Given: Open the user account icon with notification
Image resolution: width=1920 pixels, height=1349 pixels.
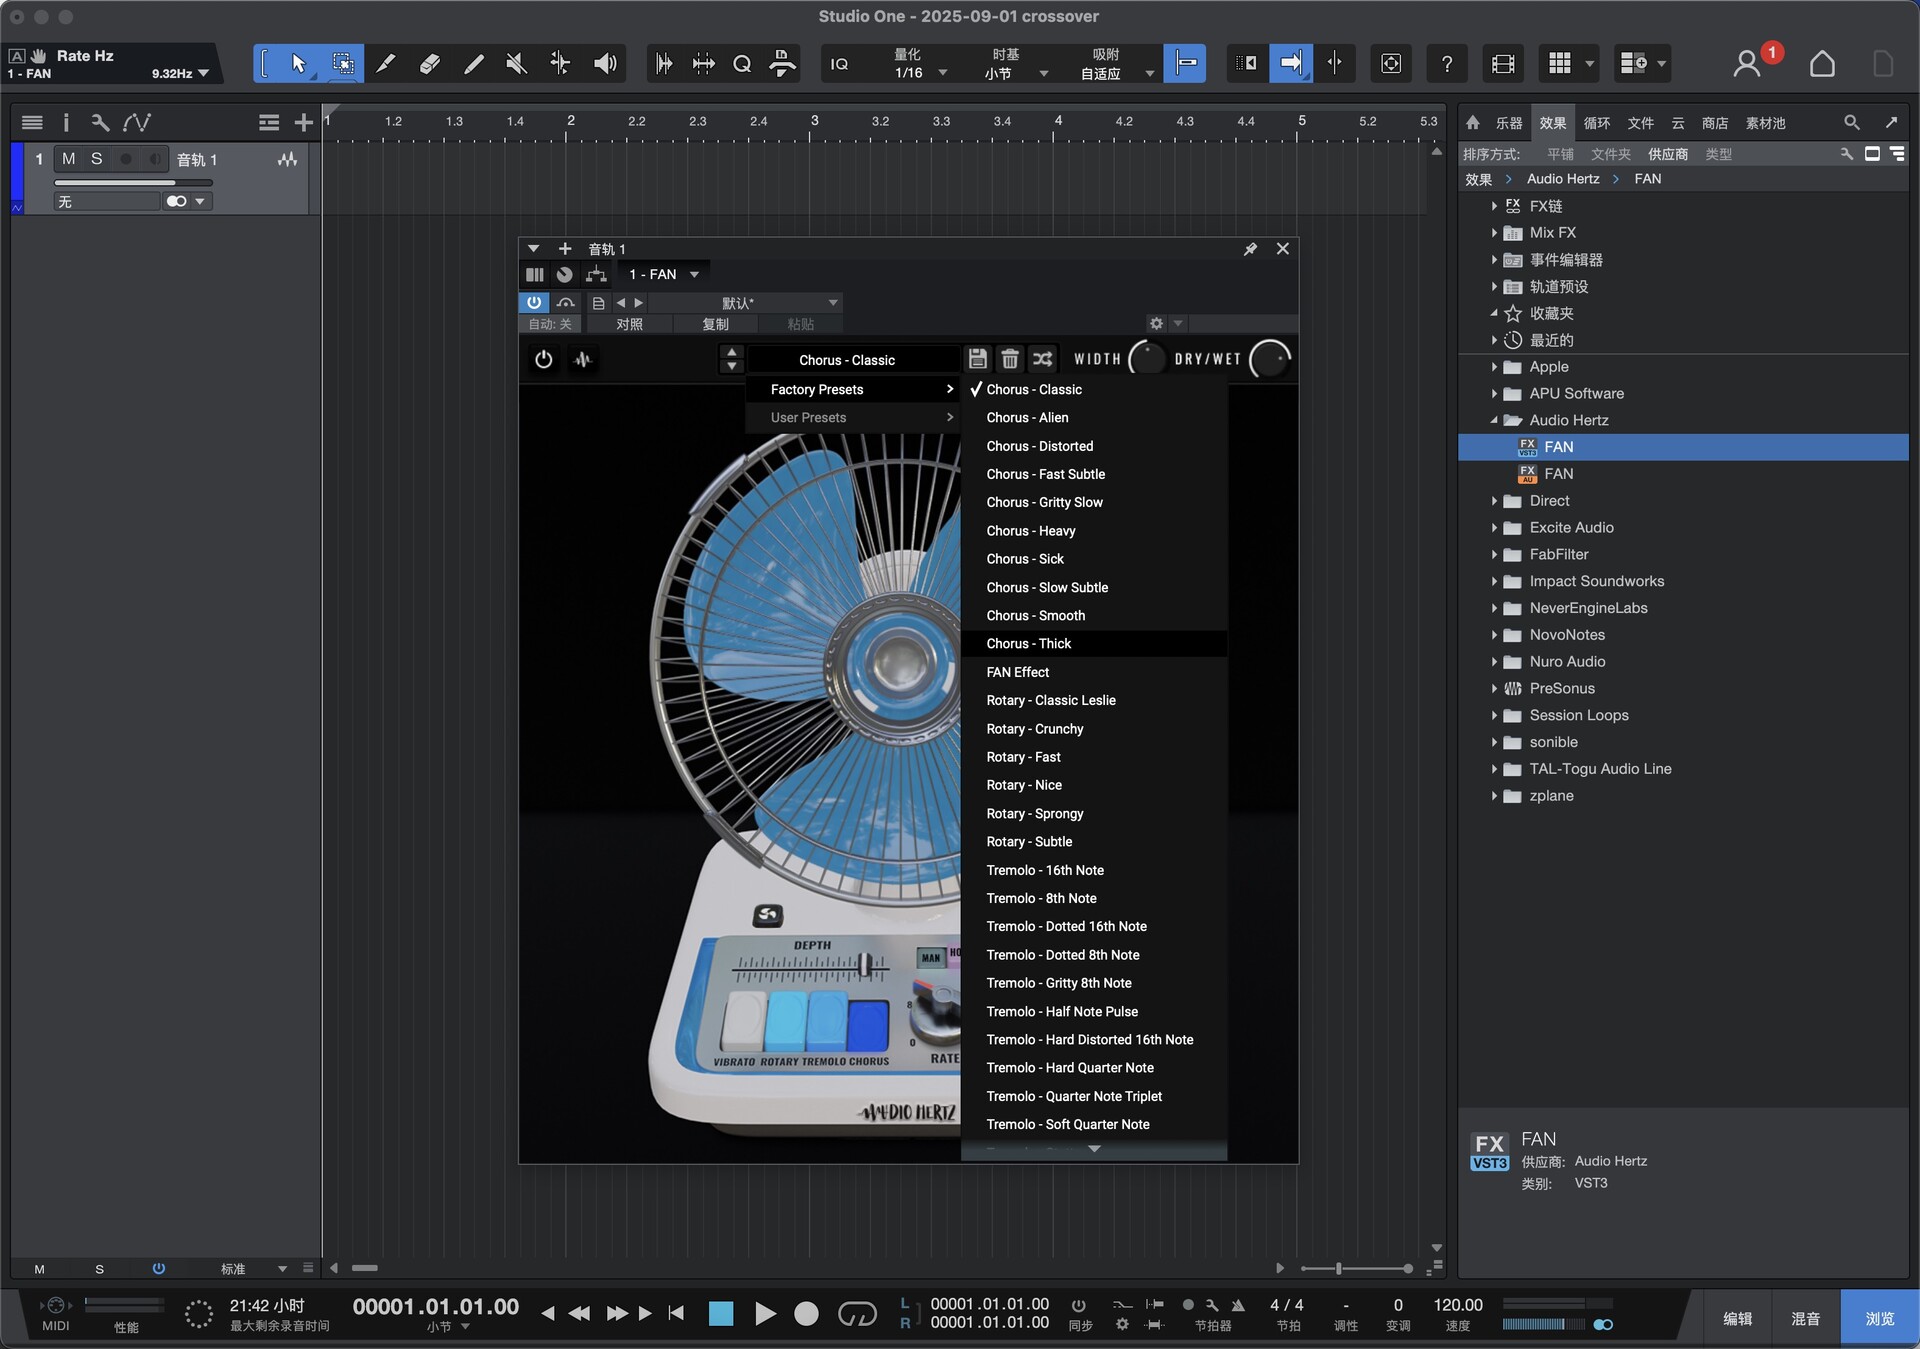Looking at the screenshot, I should pyautogui.click(x=1747, y=64).
